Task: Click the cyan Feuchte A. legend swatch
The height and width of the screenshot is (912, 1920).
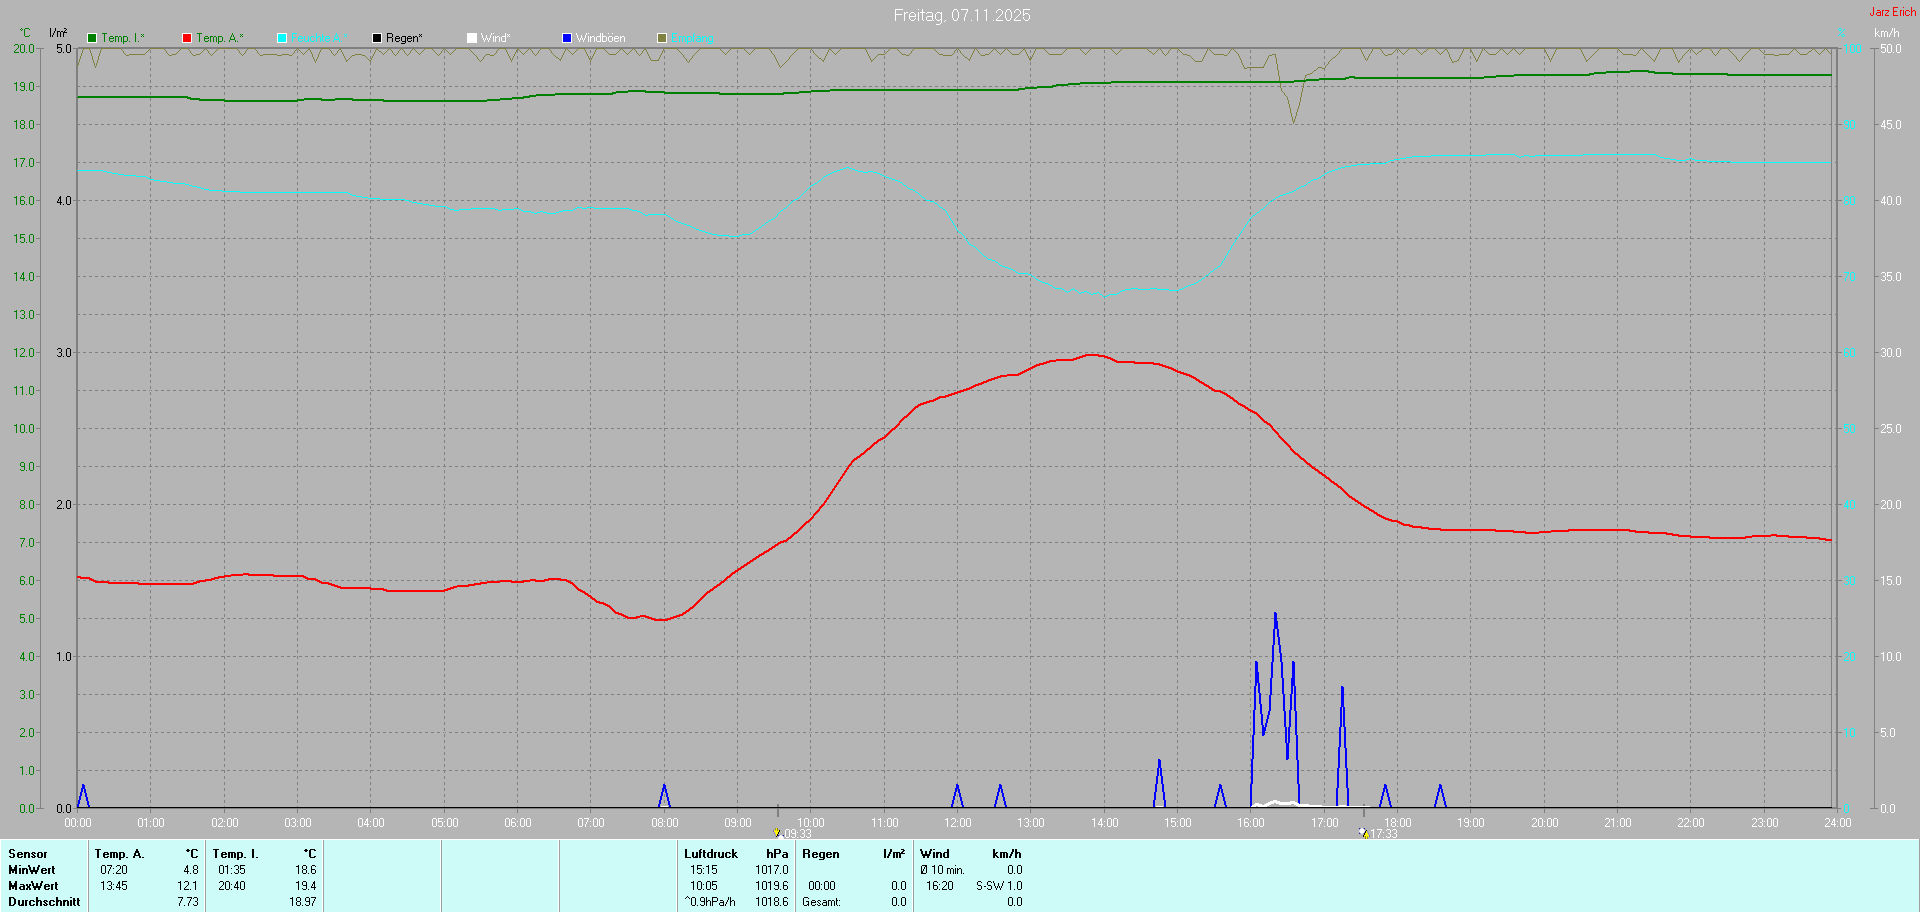Action: point(282,38)
